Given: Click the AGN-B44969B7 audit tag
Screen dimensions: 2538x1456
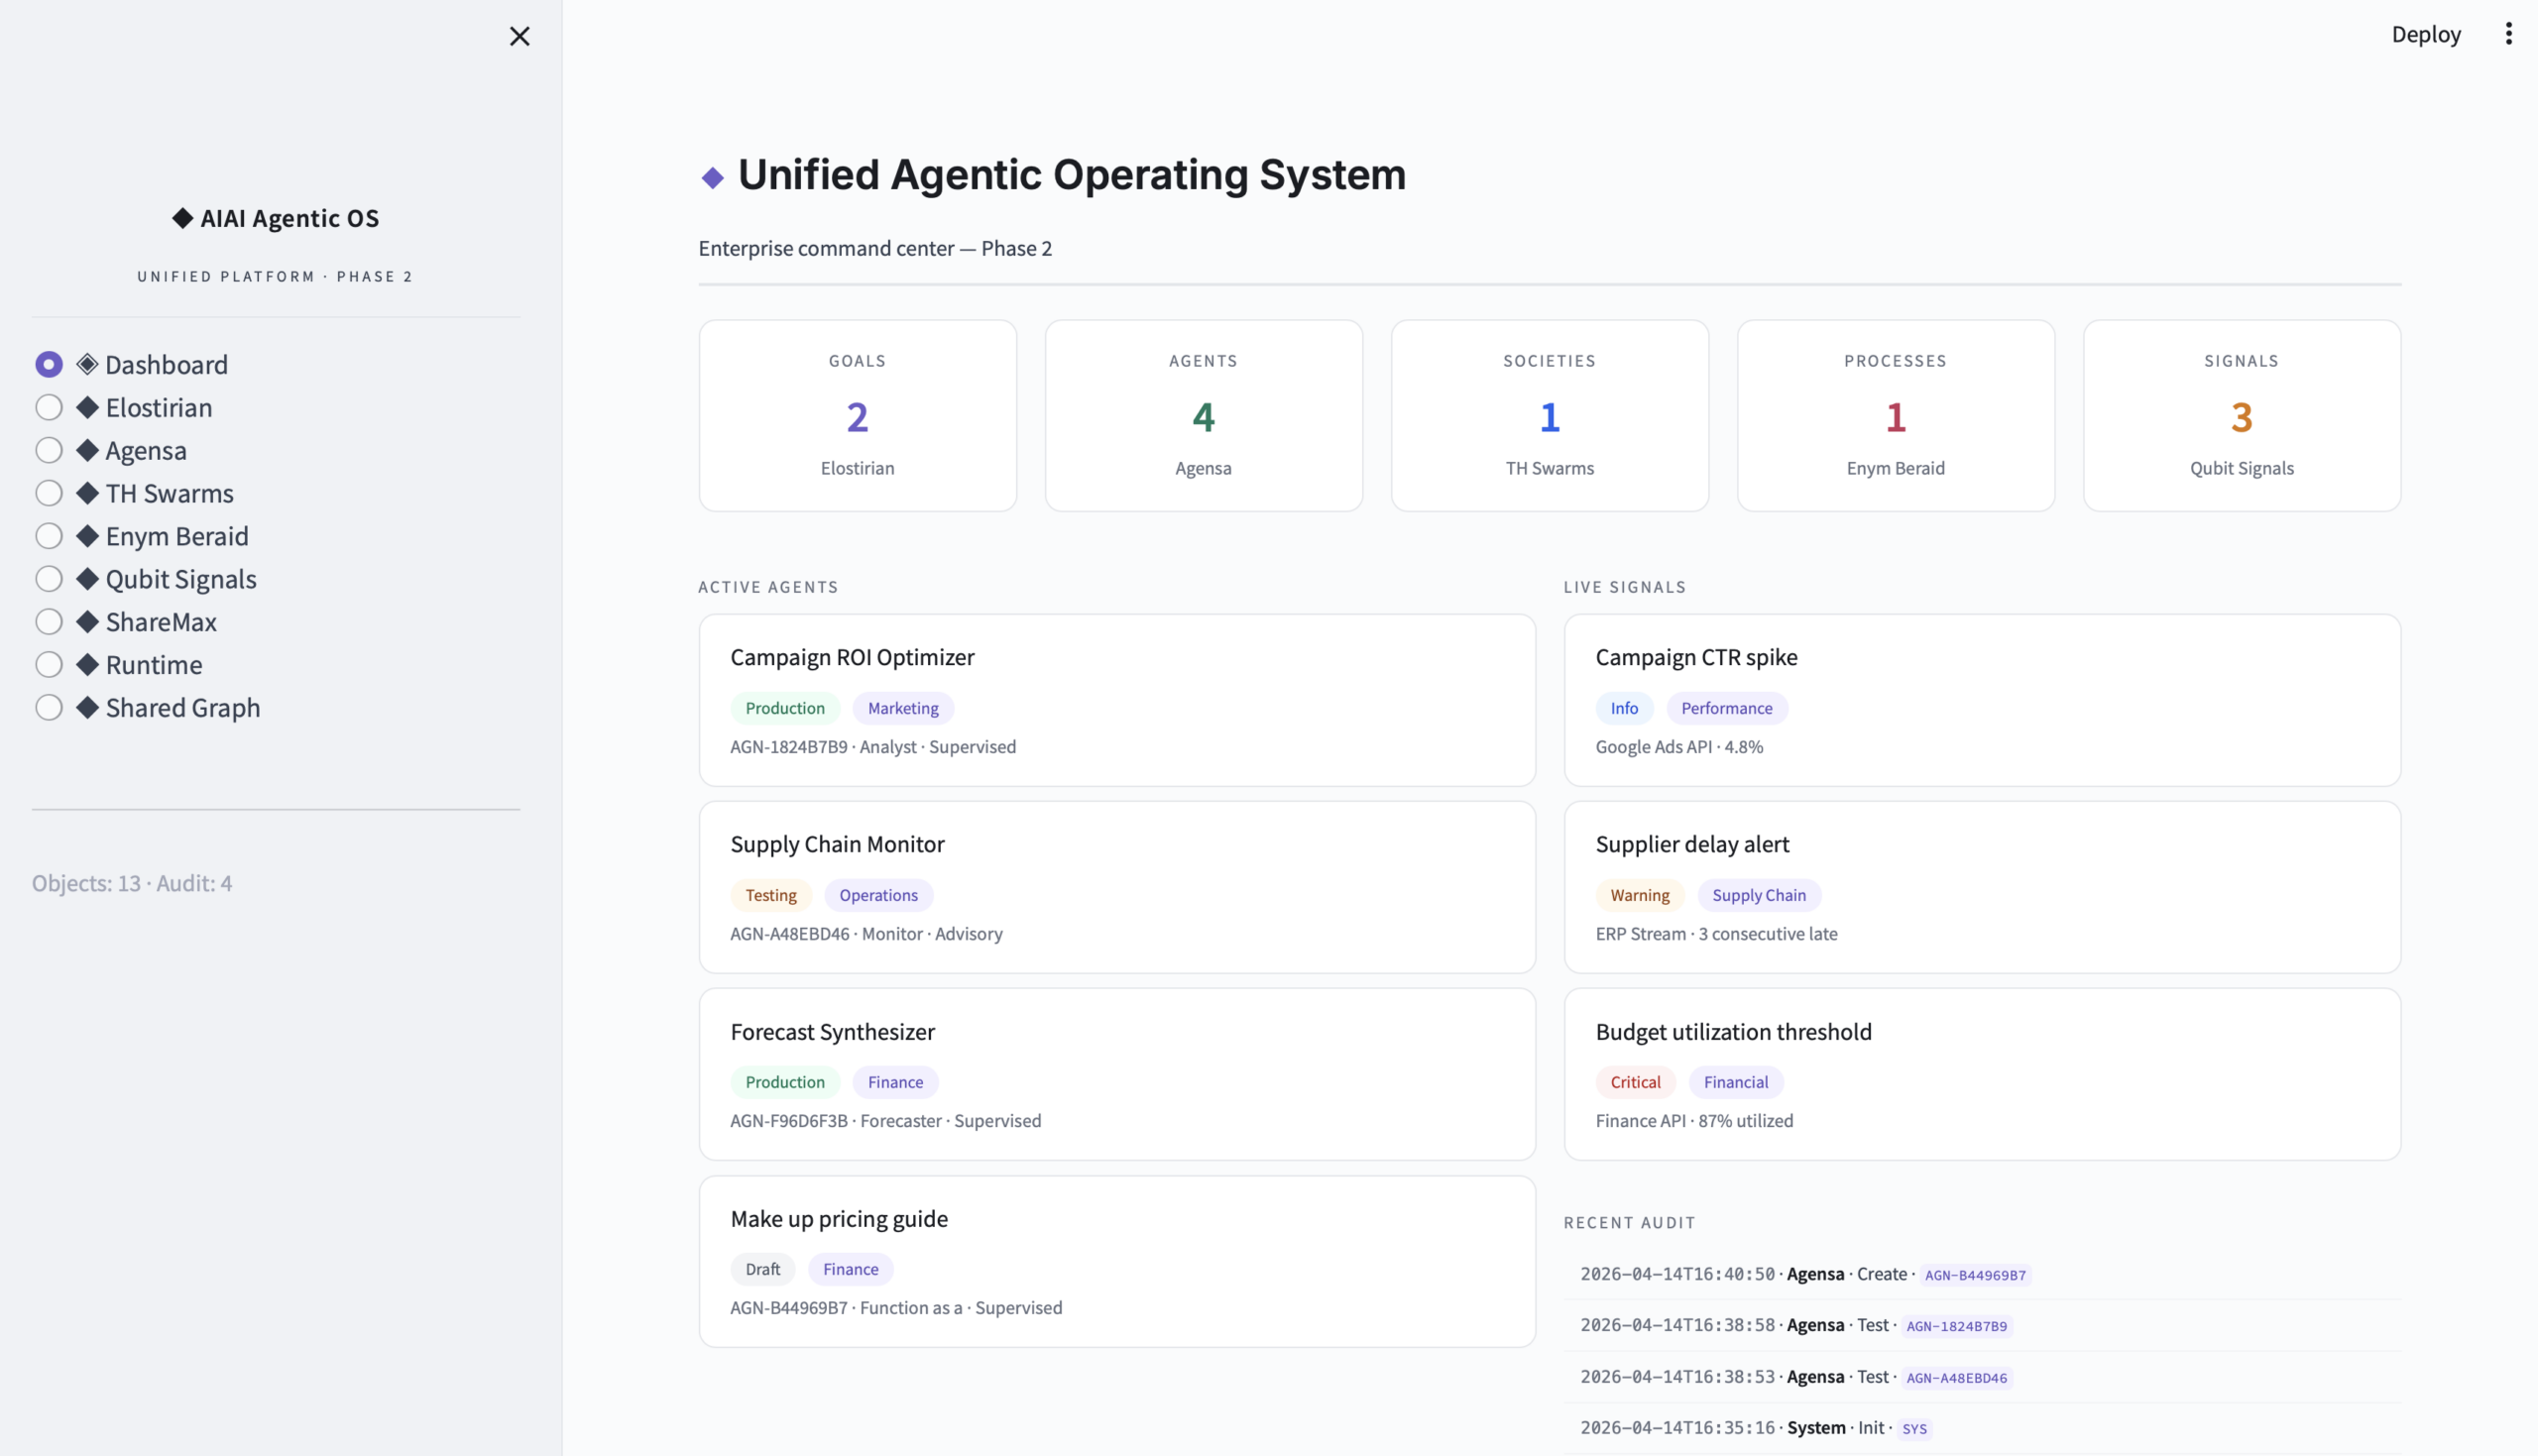Looking at the screenshot, I should (x=1974, y=1275).
